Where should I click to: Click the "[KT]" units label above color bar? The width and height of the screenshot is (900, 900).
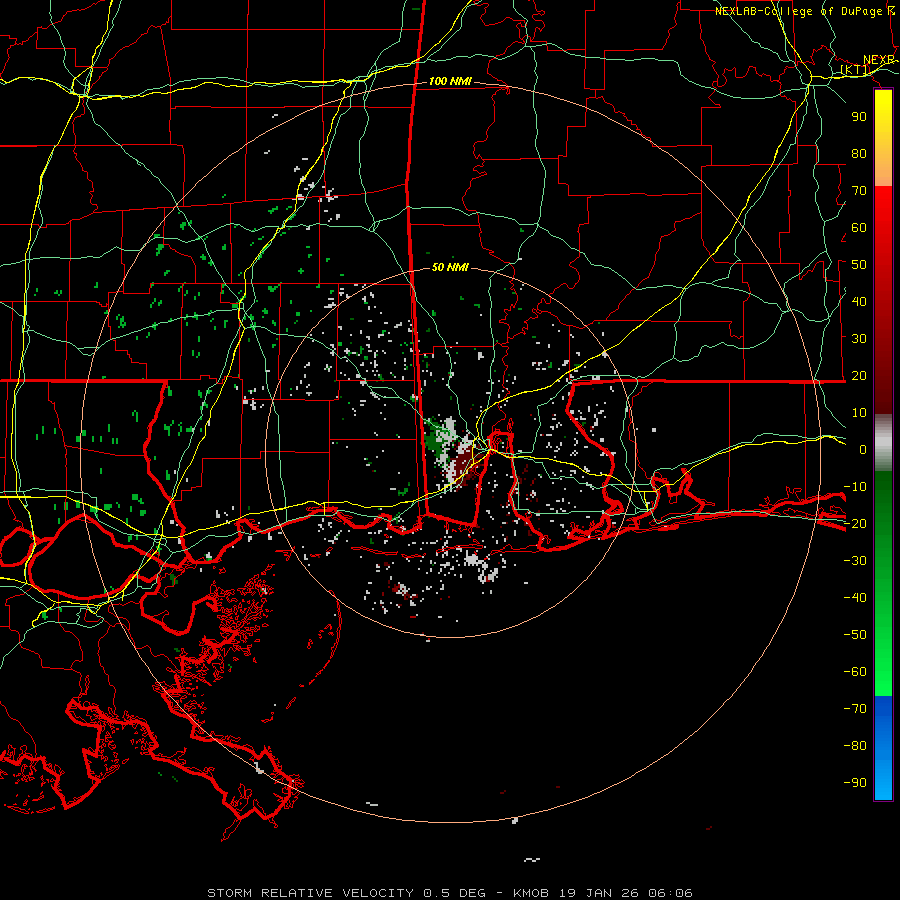[855, 70]
